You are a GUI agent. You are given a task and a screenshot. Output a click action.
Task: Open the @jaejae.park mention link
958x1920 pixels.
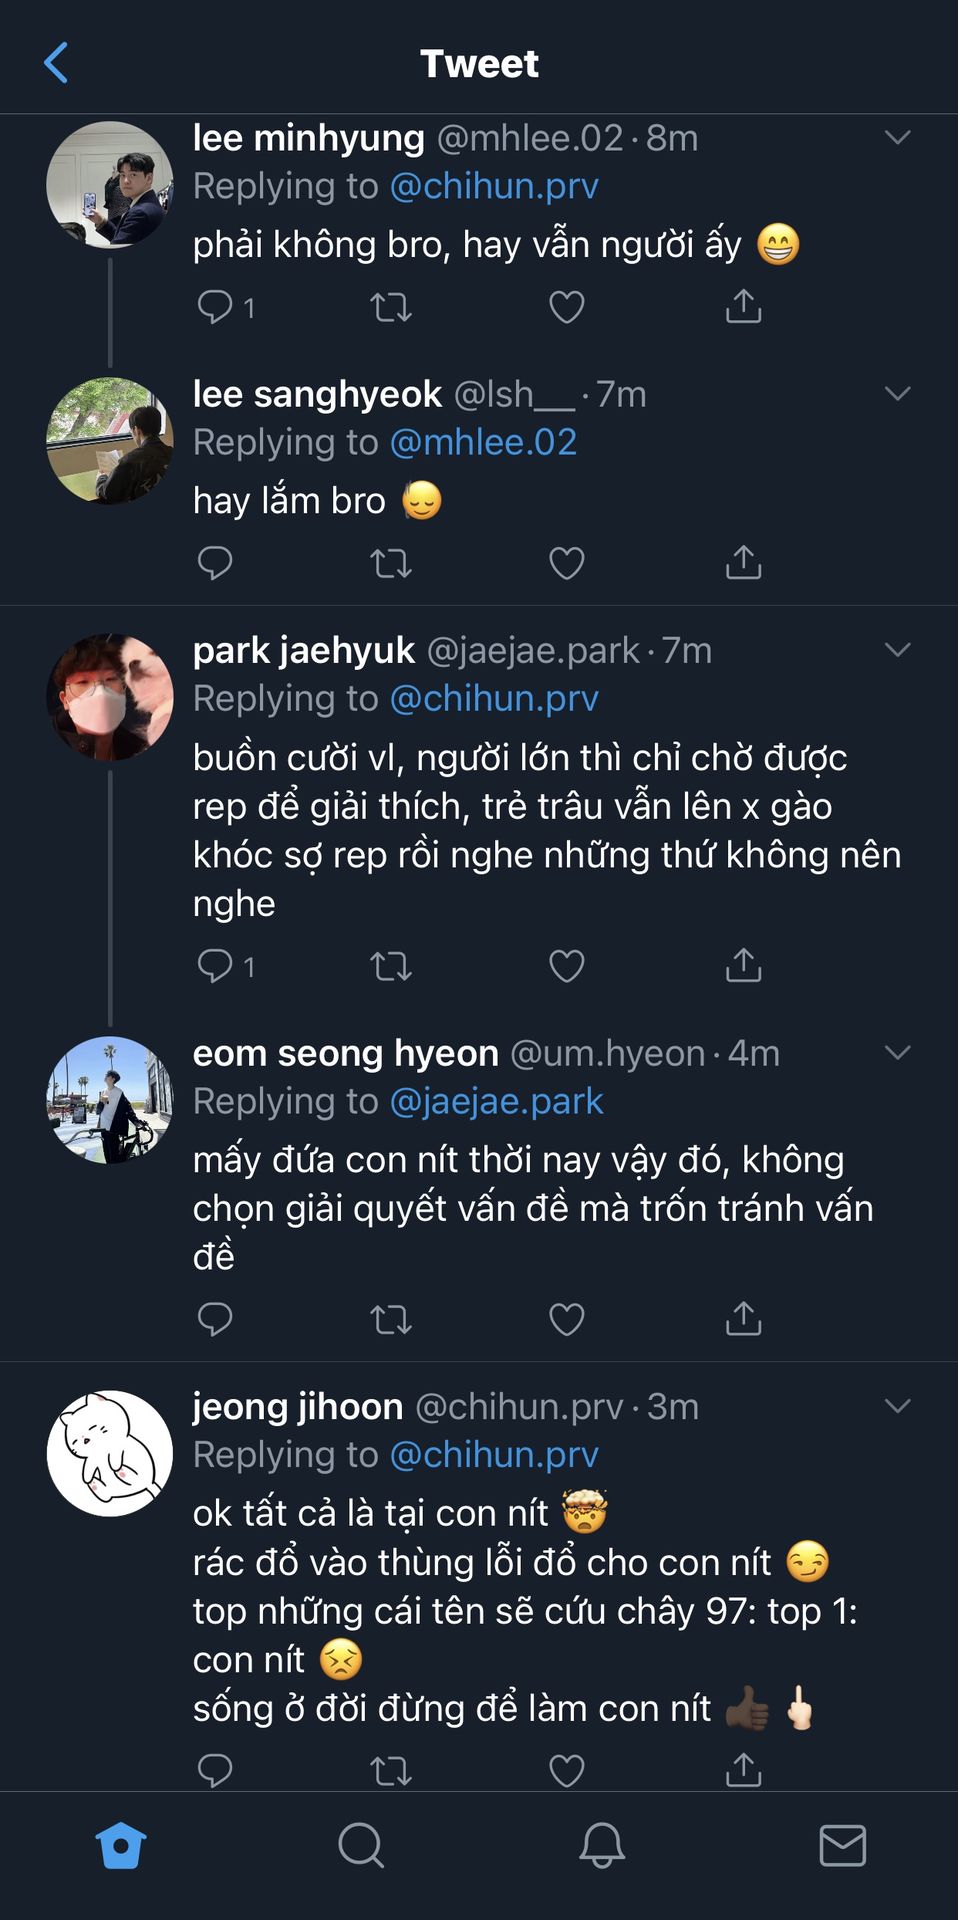click(496, 1101)
